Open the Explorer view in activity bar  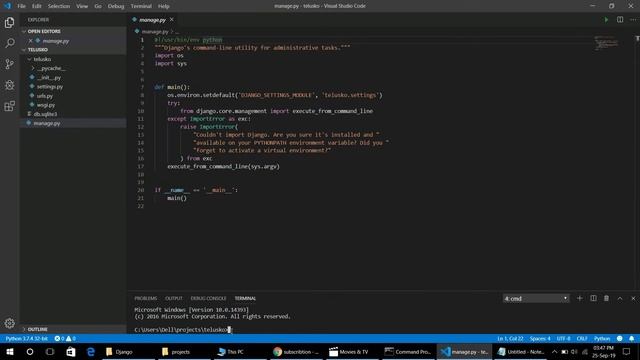9,22
